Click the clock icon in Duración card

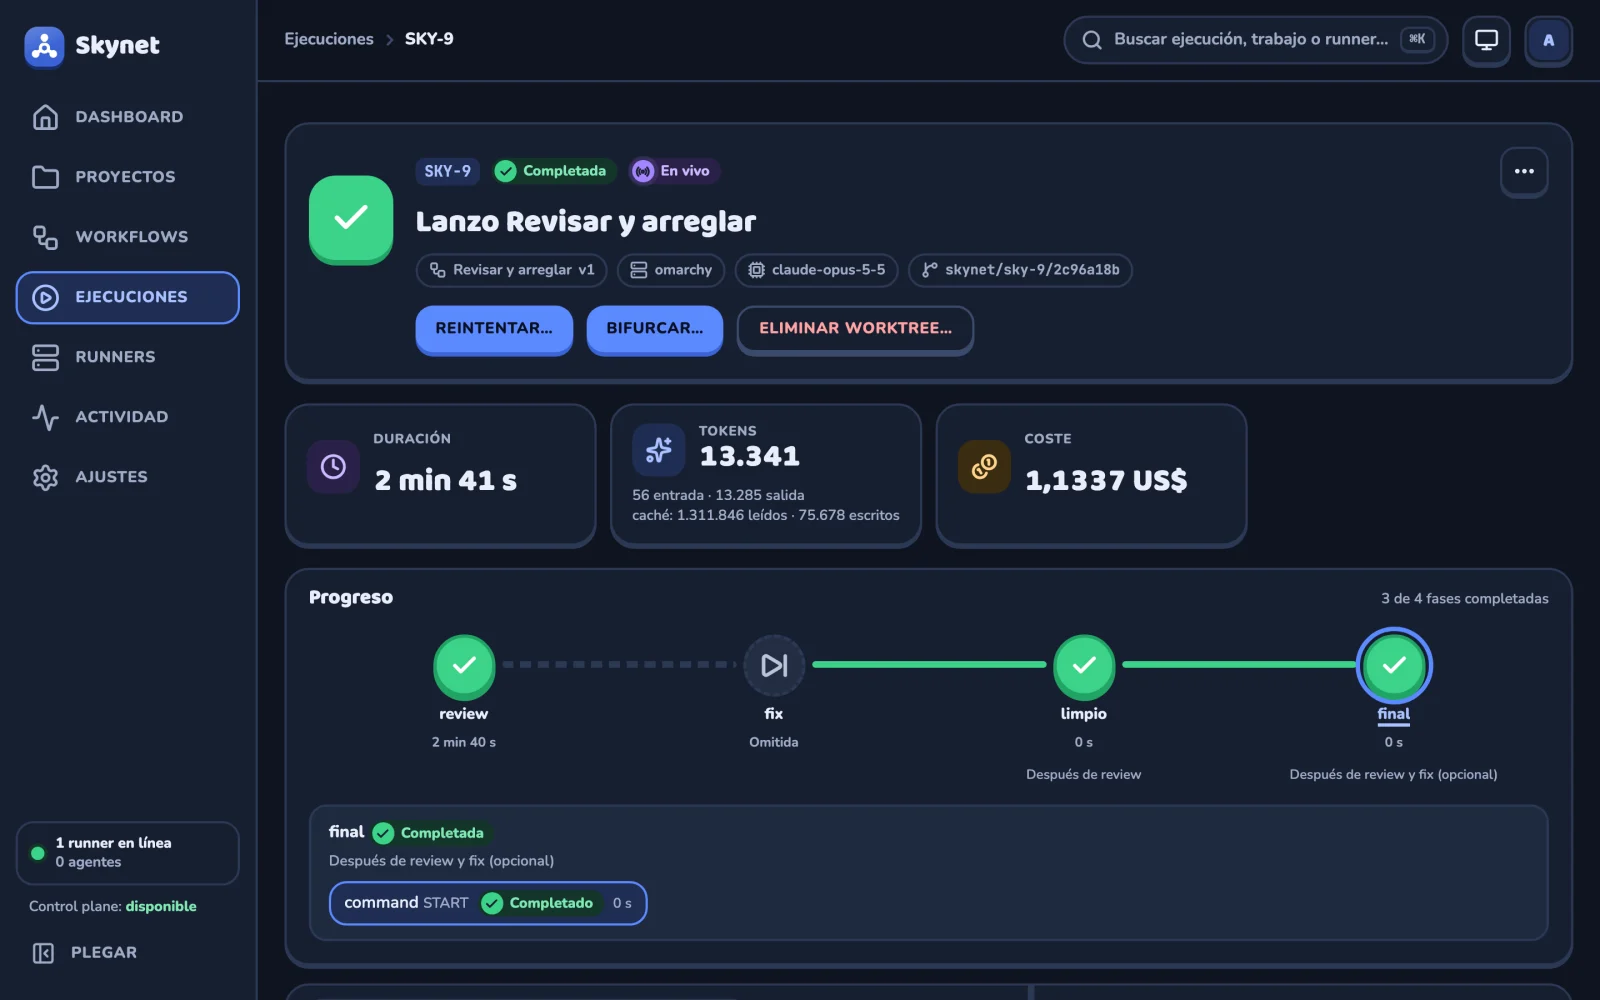[333, 467]
